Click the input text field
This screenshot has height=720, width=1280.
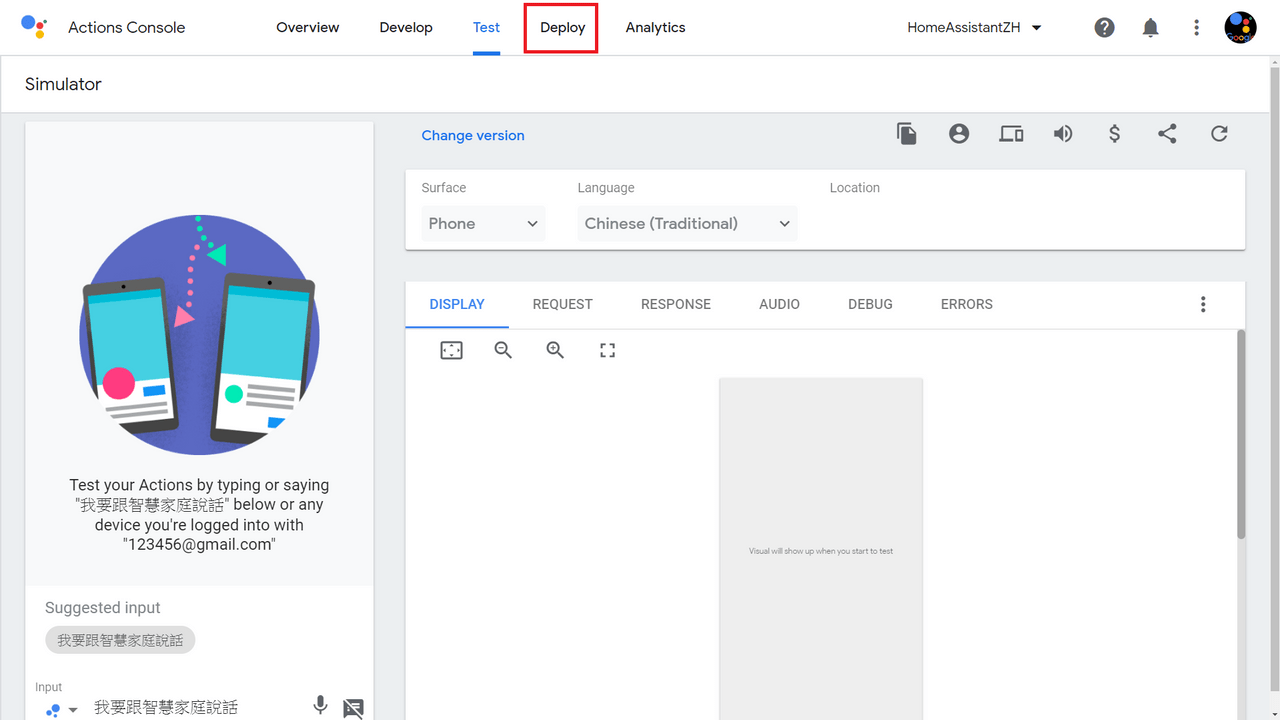(x=195, y=707)
